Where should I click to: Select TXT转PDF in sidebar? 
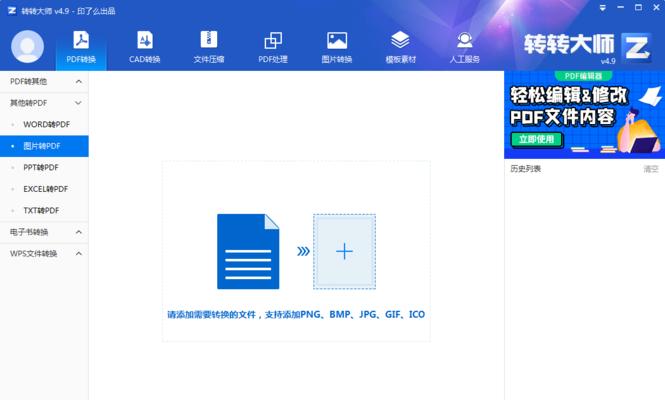(x=44, y=210)
